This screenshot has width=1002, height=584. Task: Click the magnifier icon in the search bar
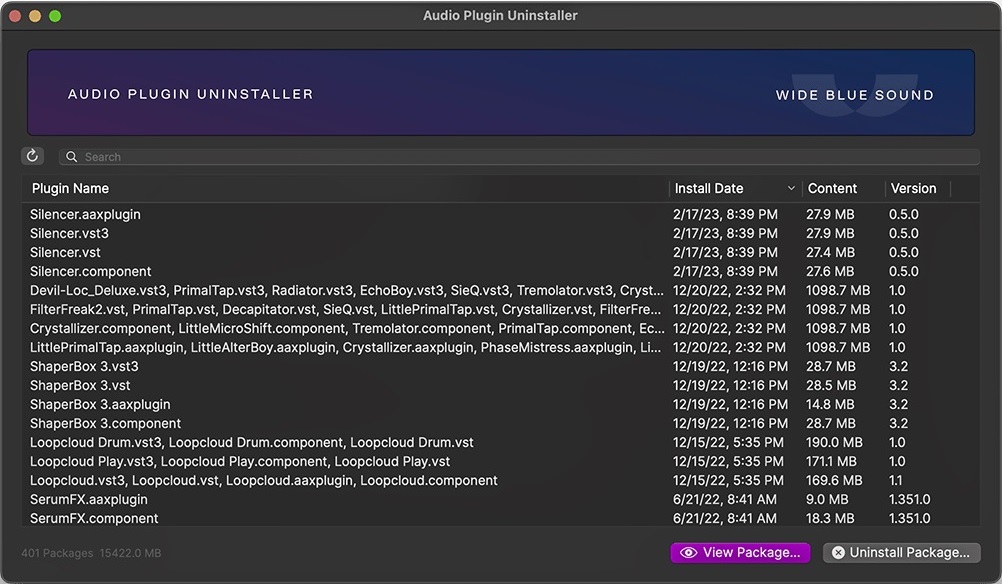[x=72, y=157]
